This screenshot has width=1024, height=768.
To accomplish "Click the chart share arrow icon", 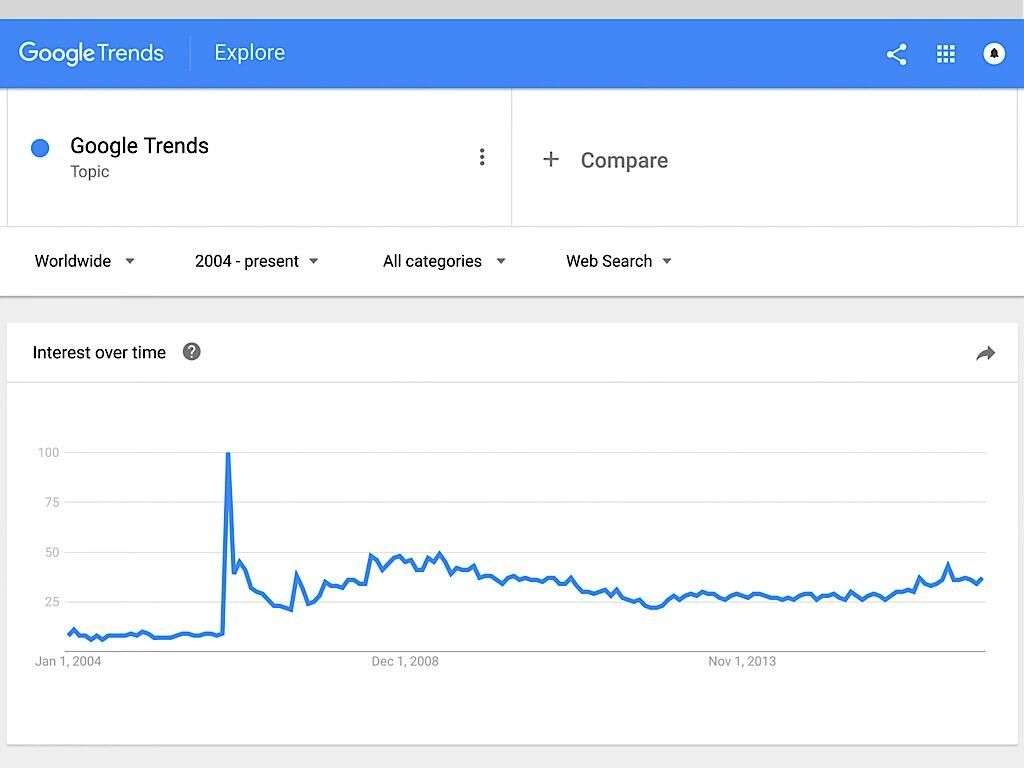I will point(985,353).
